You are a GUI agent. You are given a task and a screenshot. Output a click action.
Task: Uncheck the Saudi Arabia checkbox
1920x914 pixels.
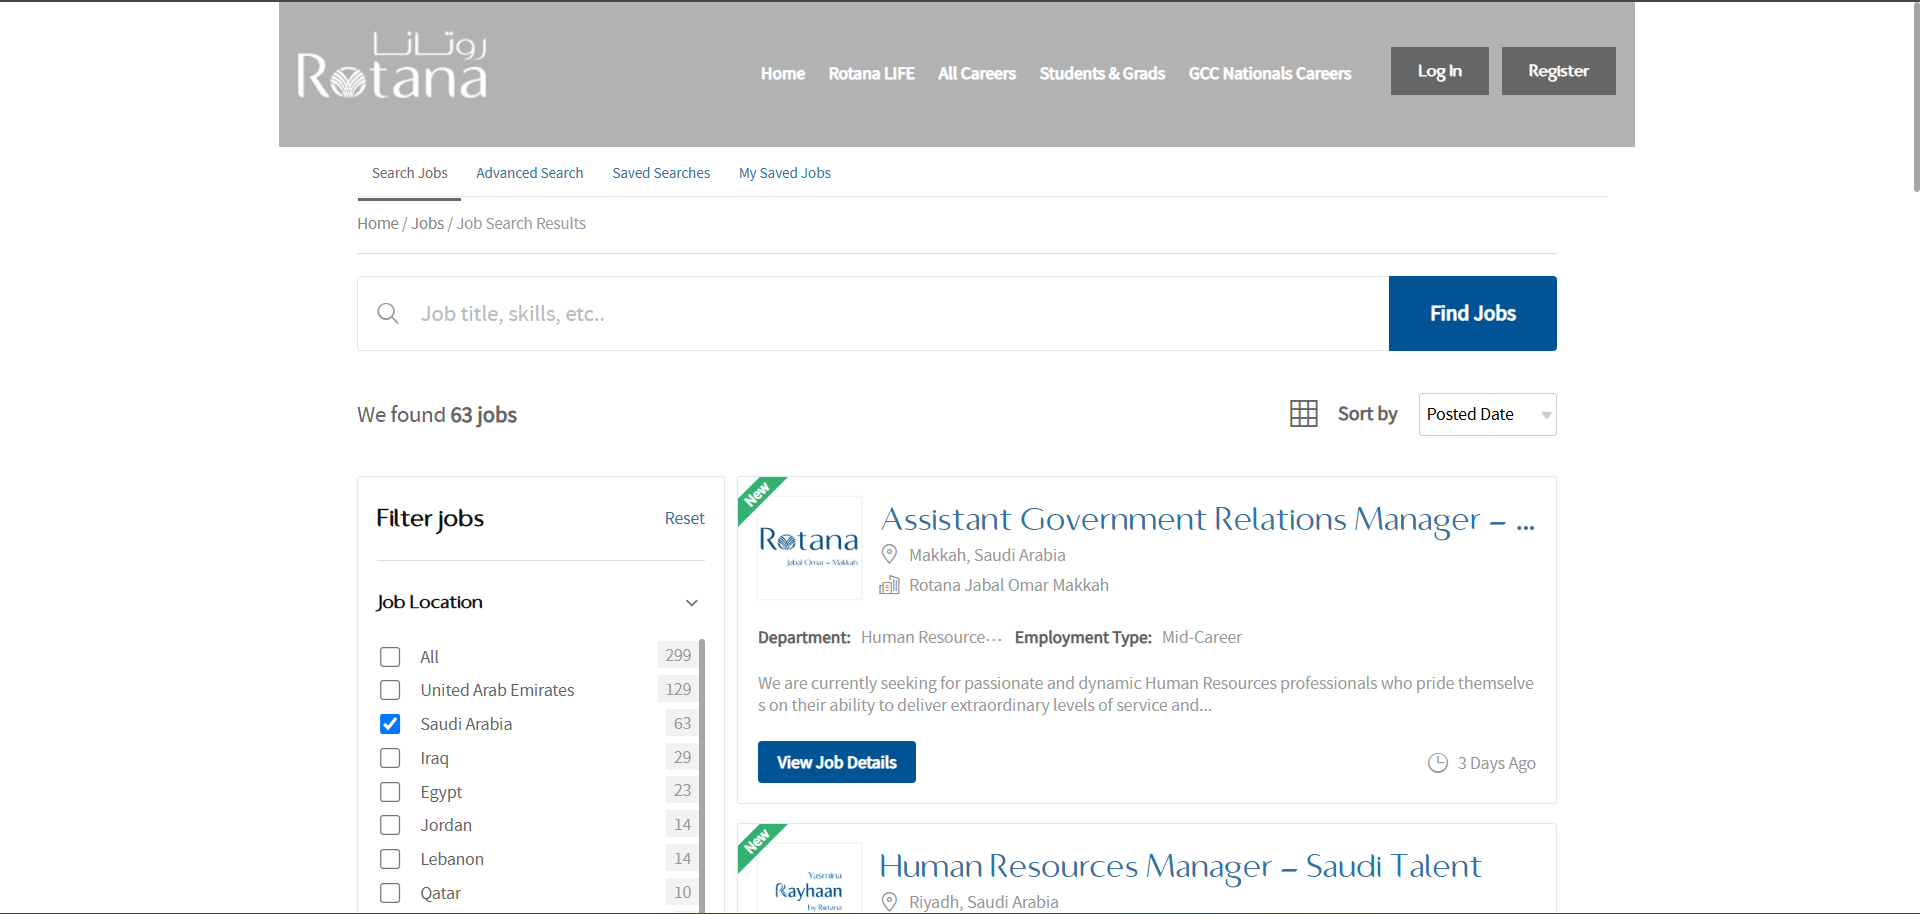pyautogui.click(x=390, y=724)
